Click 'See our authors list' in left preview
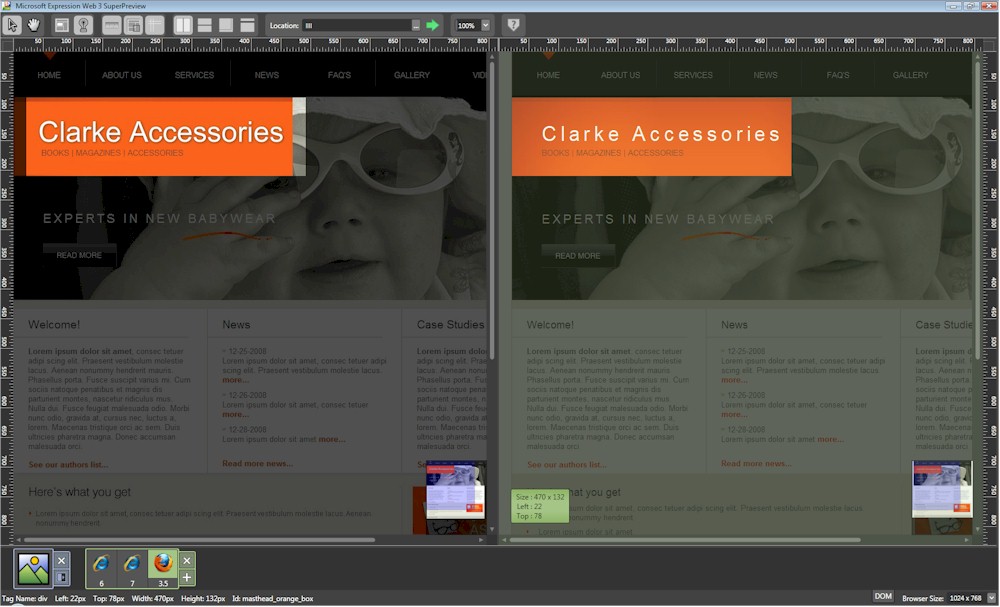Image resolution: width=1000 pixels, height=607 pixels. 68,465
